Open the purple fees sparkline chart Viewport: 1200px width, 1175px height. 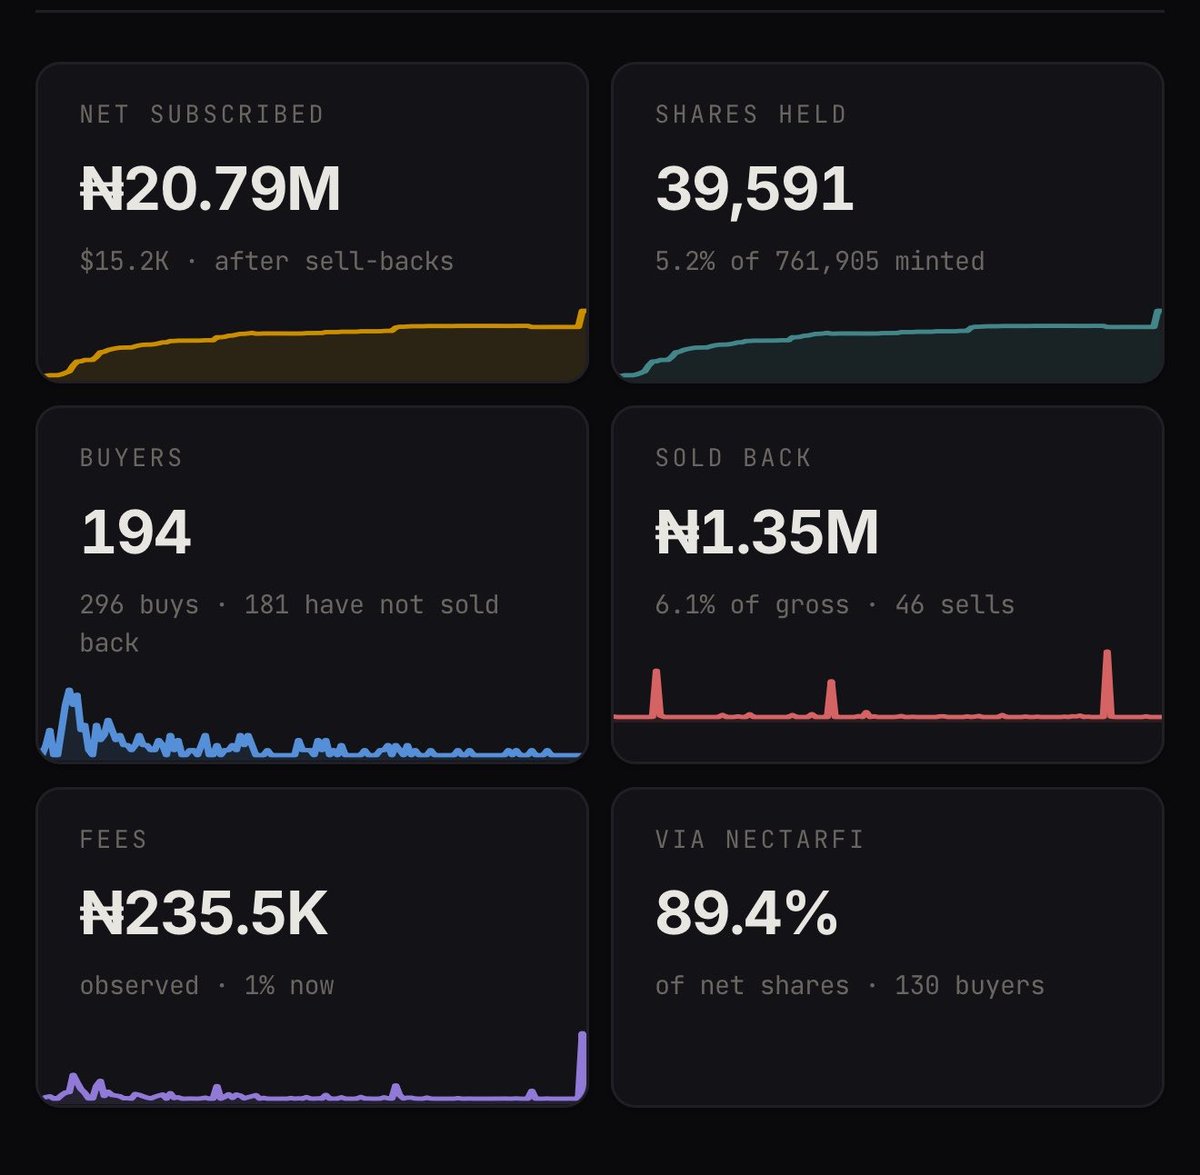pyautogui.click(x=313, y=1068)
